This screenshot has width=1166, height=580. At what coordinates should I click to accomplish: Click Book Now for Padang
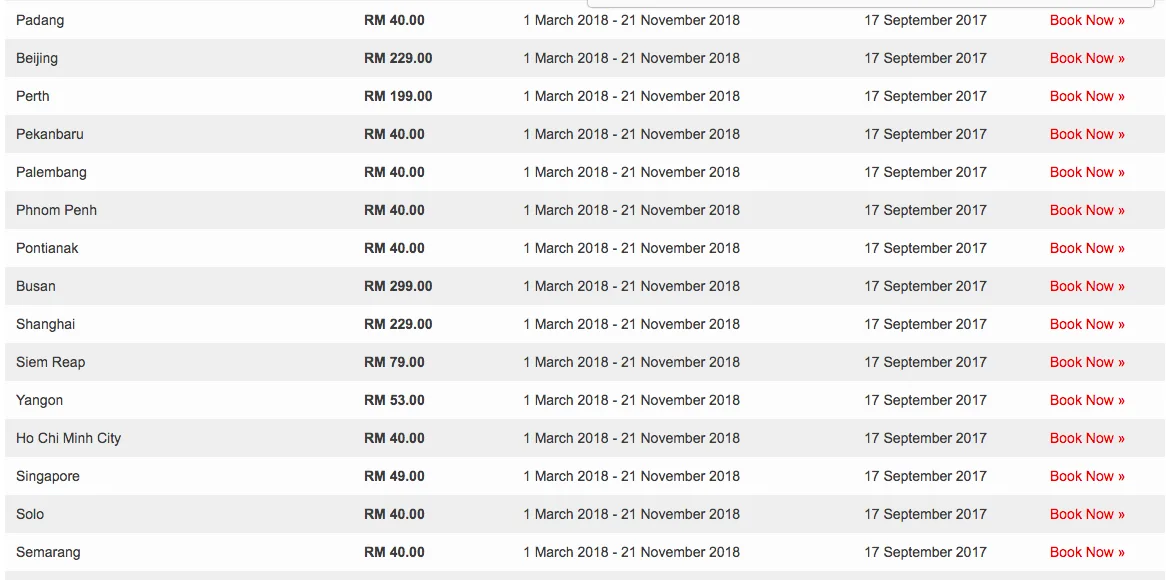1086,20
